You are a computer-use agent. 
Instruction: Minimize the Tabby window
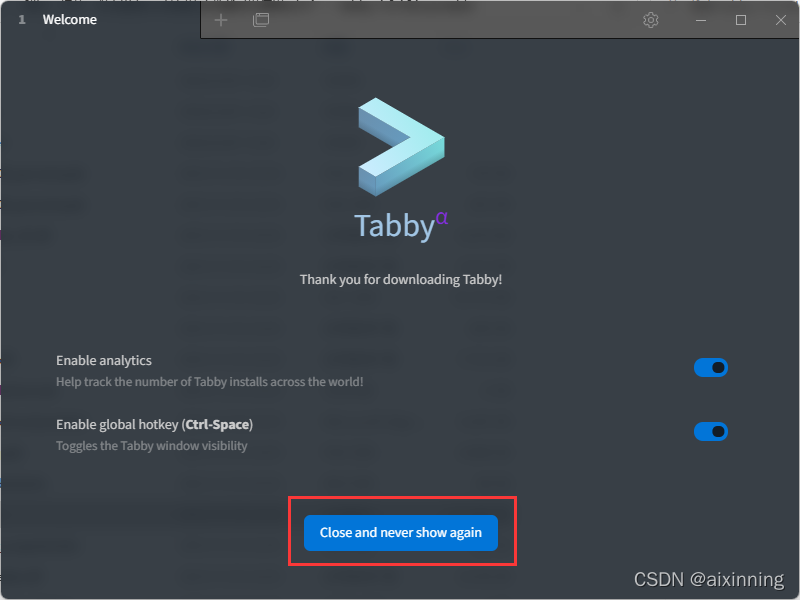[701, 20]
